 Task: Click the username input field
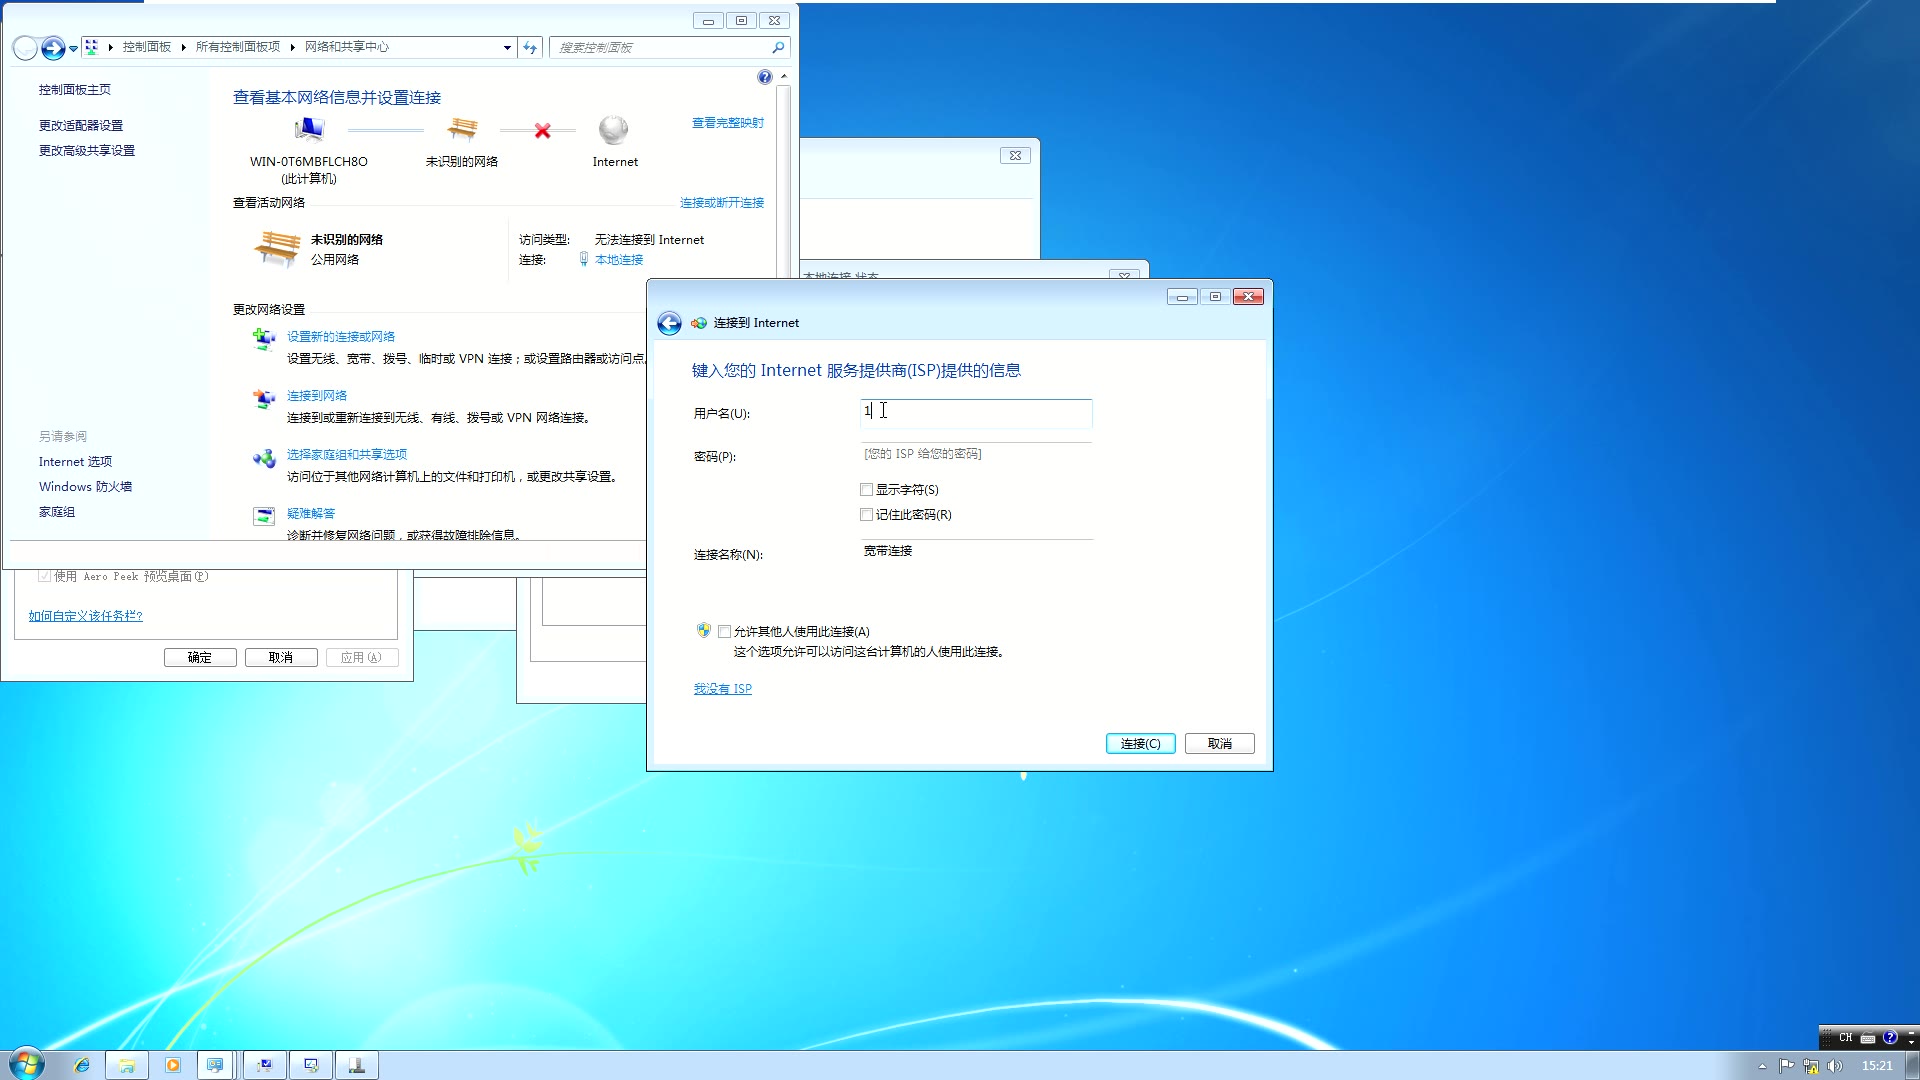tap(976, 412)
